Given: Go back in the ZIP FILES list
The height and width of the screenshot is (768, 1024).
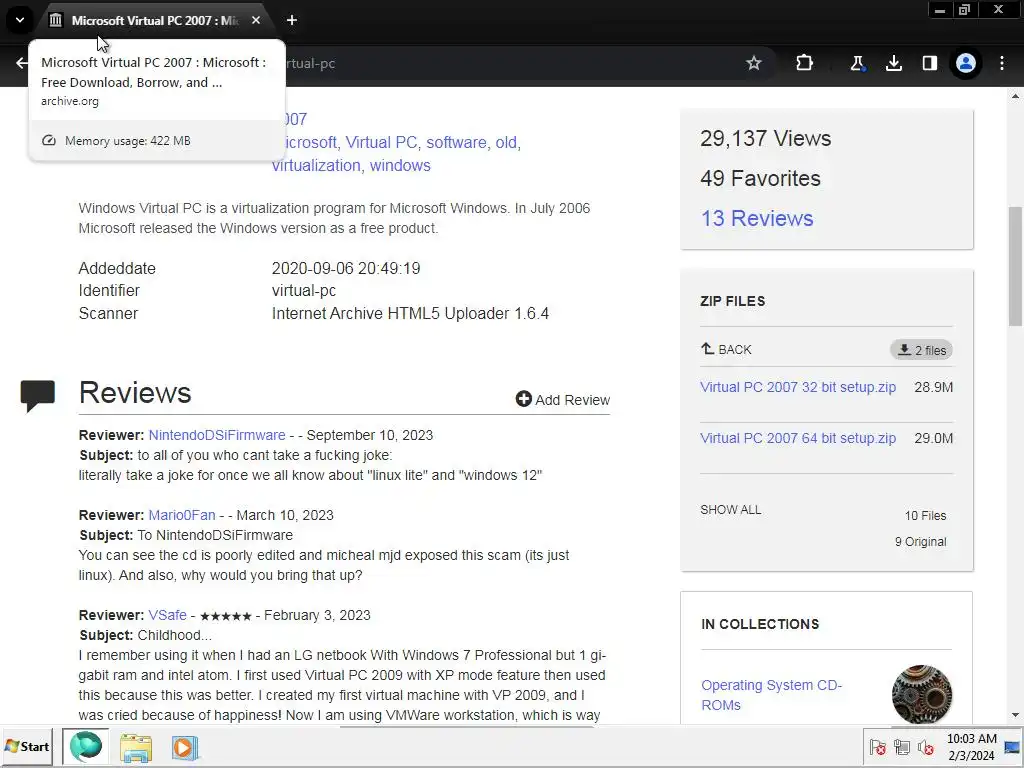Looking at the screenshot, I should pyautogui.click(x=726, y=349).
